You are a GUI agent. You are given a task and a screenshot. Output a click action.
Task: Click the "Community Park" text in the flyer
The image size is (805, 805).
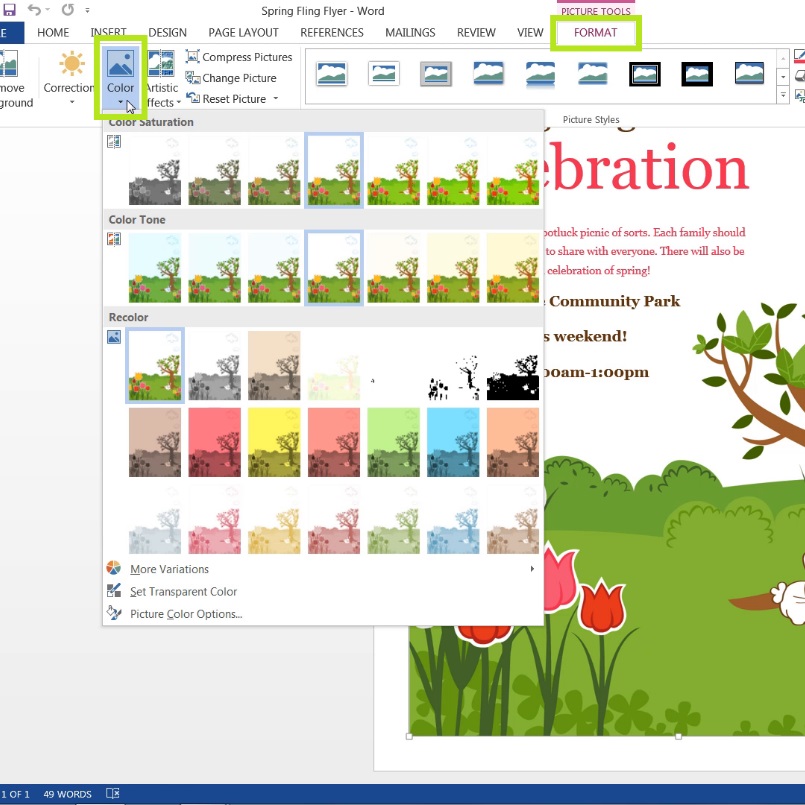615,301
